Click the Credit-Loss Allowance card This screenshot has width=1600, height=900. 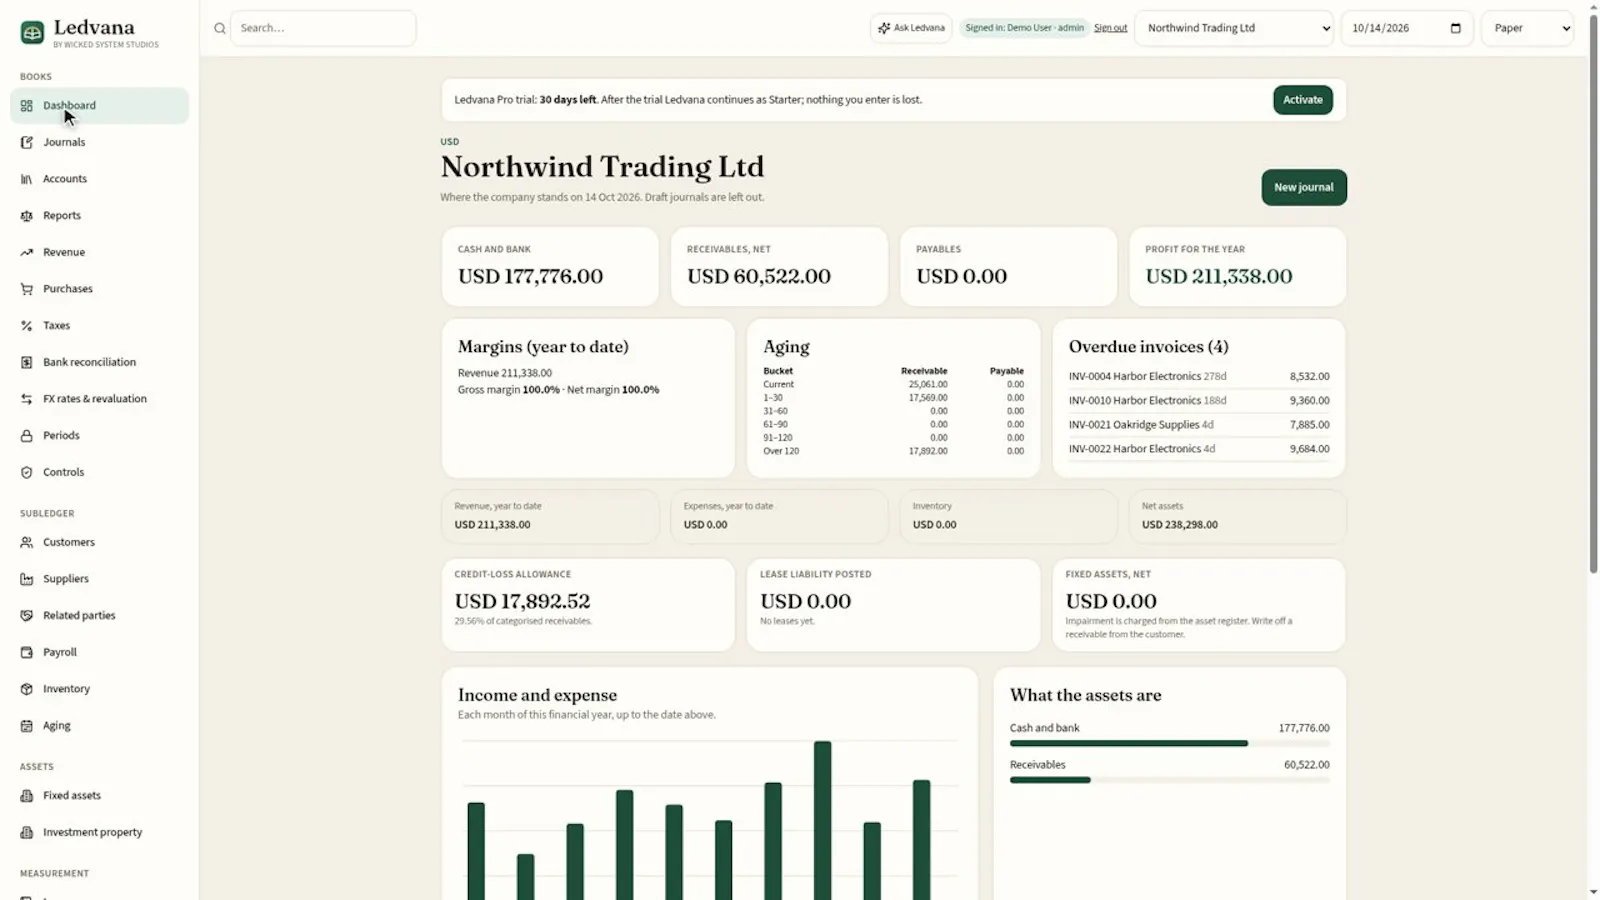click(588, 605)
